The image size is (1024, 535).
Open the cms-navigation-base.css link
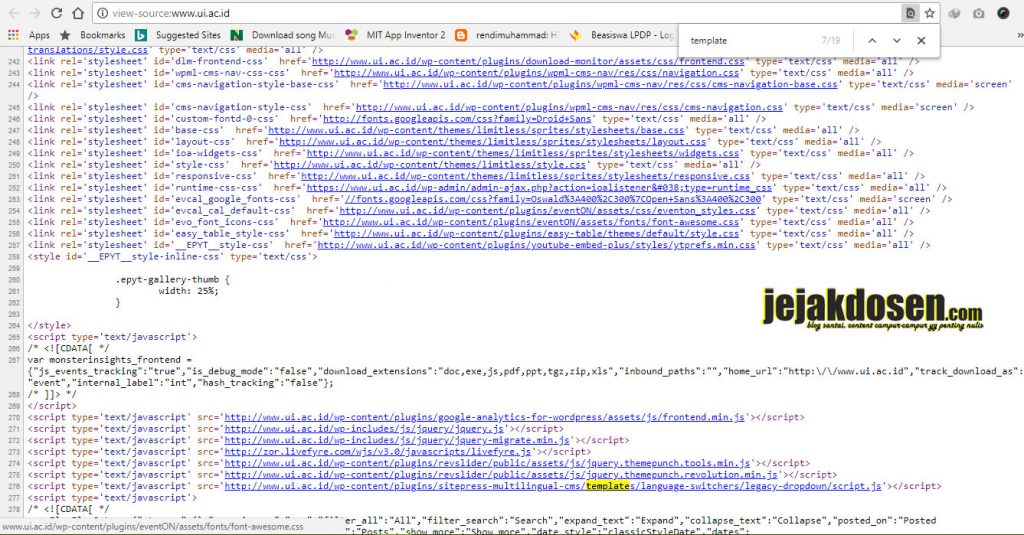(x=610, y=84)
